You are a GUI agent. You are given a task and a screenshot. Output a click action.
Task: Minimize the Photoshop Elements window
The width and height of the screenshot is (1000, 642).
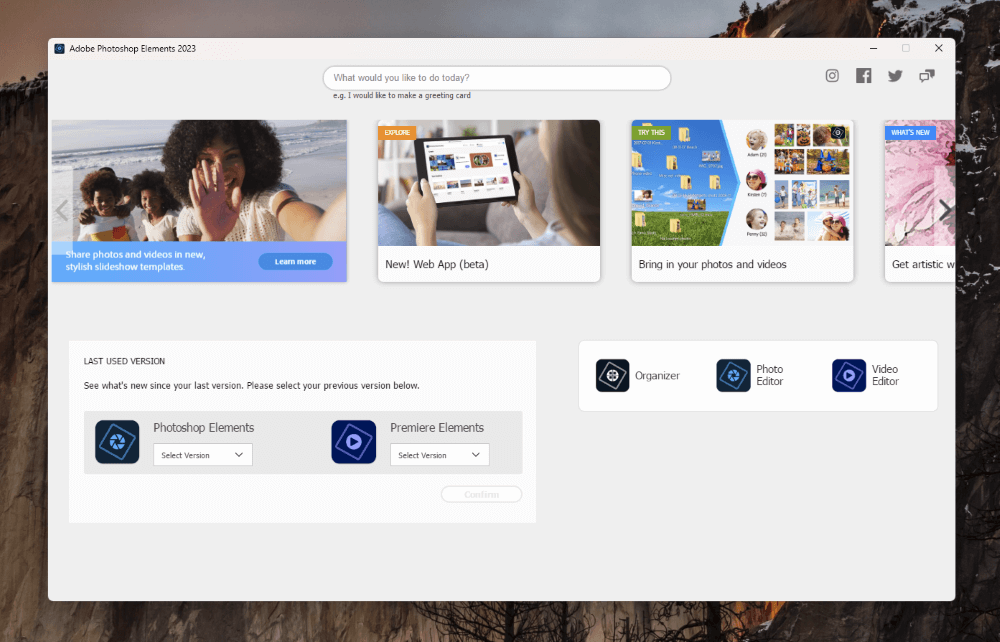pos(874,48)
